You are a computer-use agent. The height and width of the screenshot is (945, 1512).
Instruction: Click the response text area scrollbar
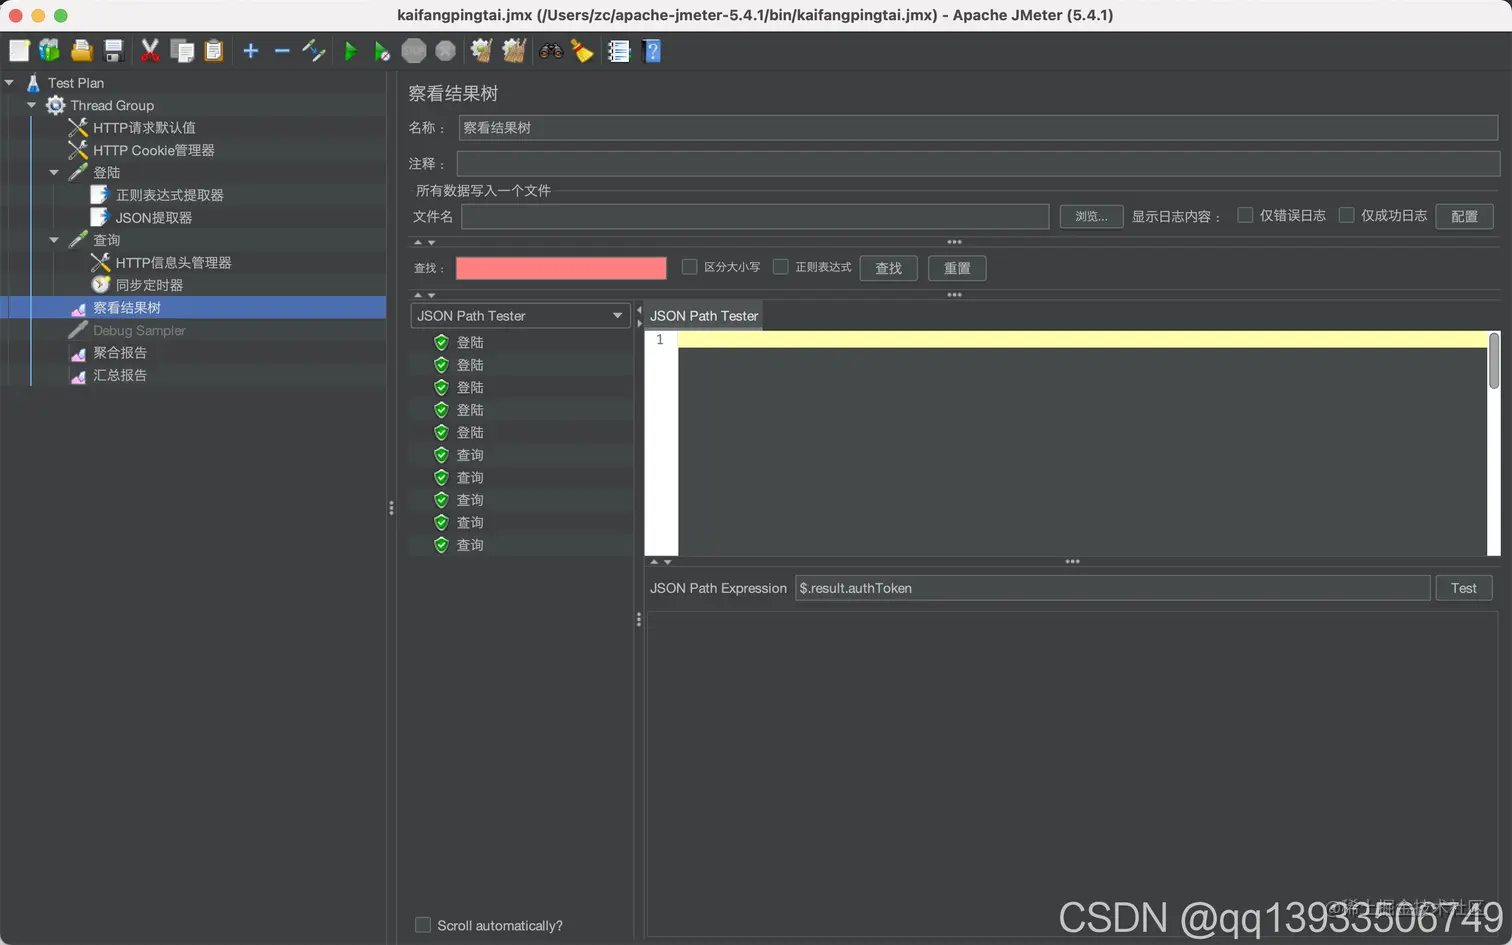pyautogui.click(x=1494, y=361)
